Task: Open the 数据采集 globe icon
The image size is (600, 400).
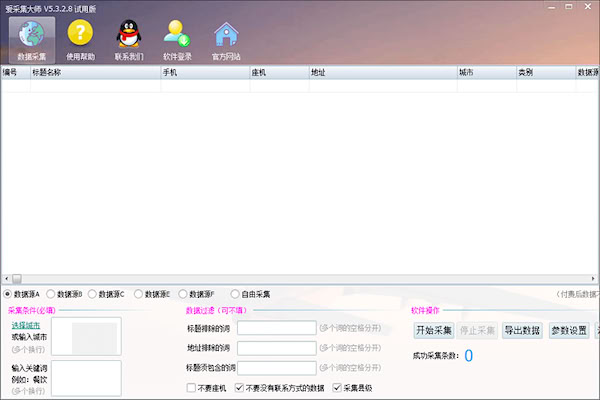Action: click(32, 40)
